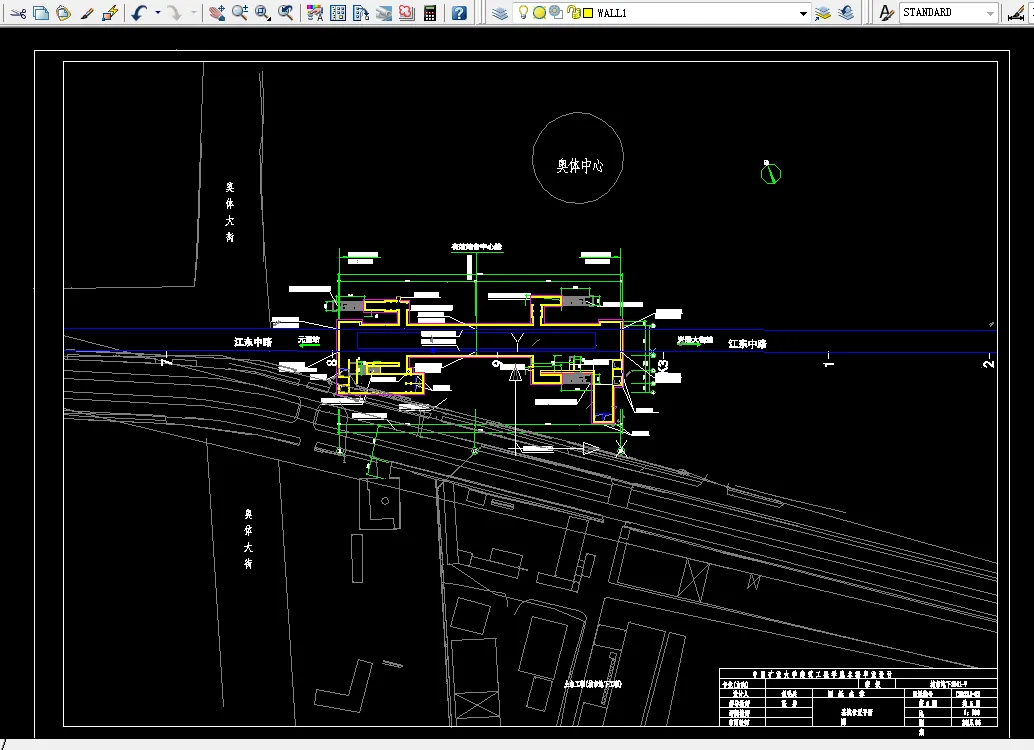Screen dimensions: 1034x750
Task: Click the Paste icon
Action: pos(63,13)
